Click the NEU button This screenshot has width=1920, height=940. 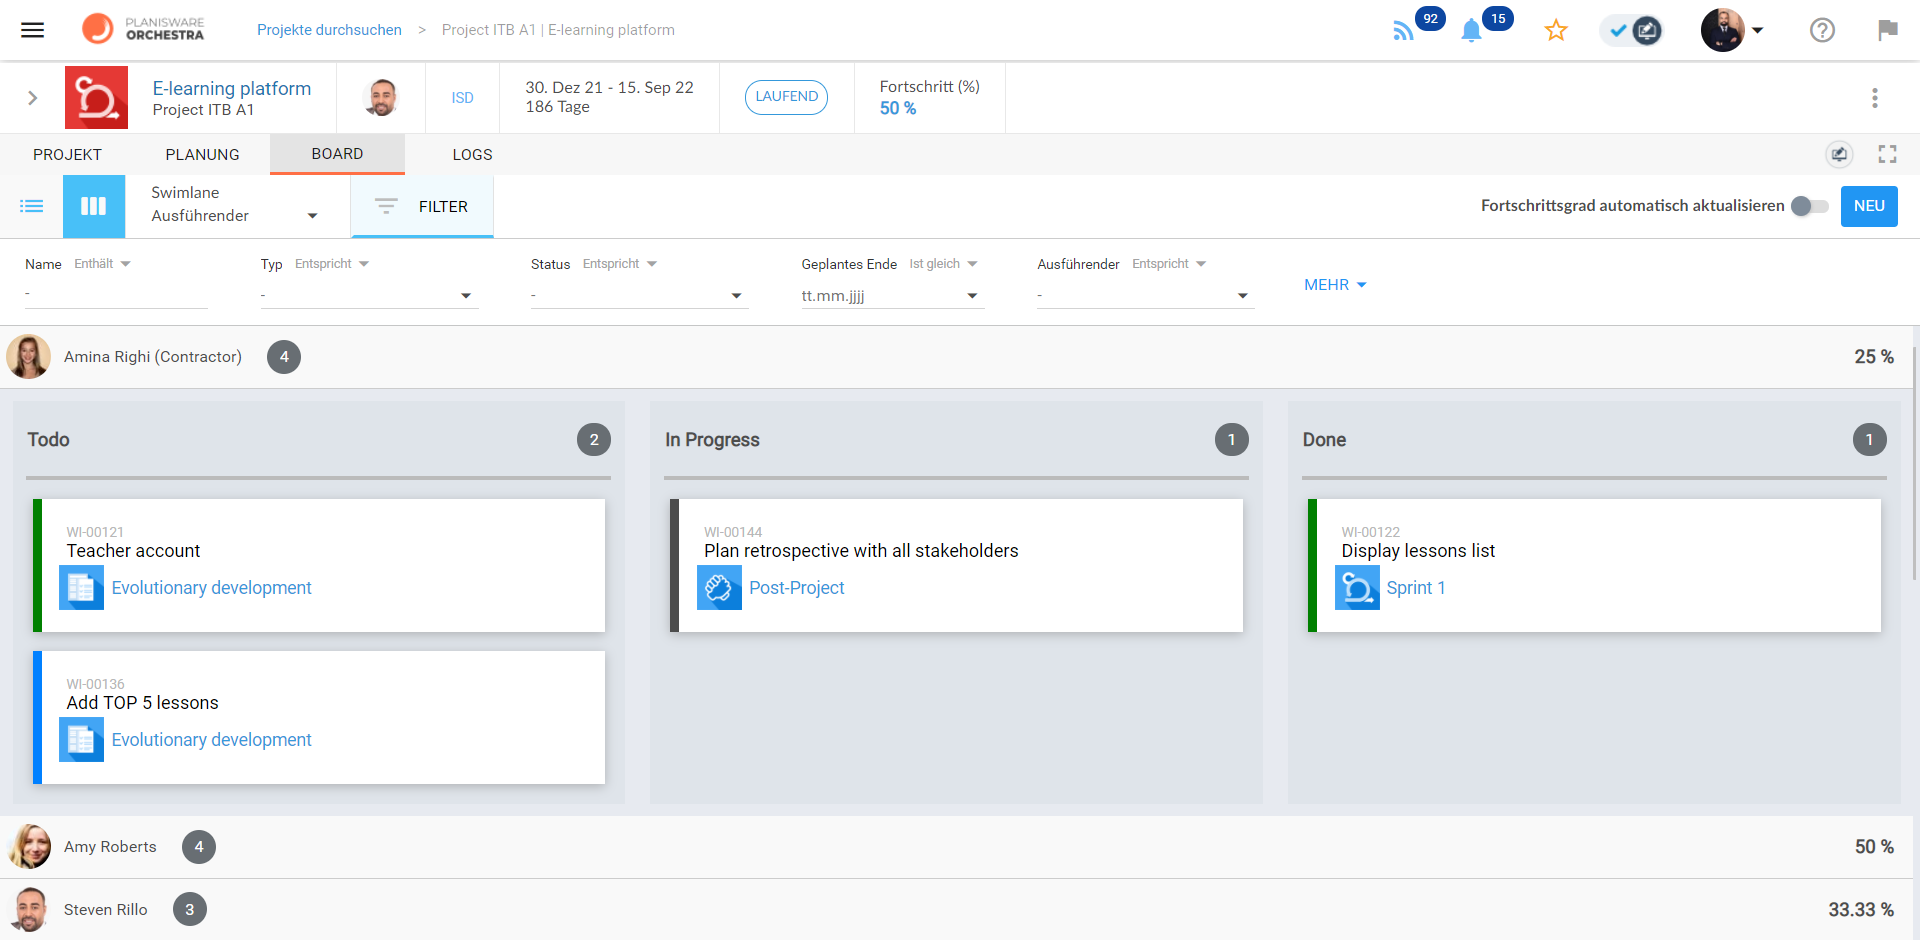tap(1868, 206)
